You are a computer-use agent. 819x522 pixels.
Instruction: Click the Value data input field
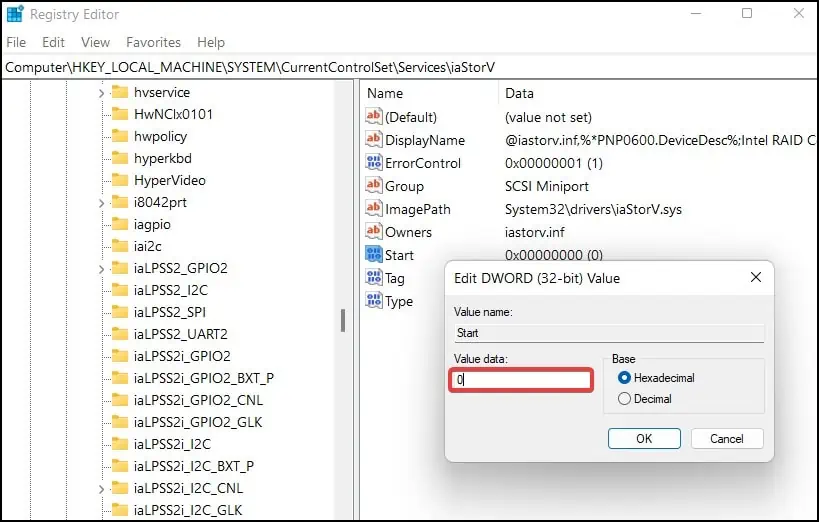pos(521,380)
